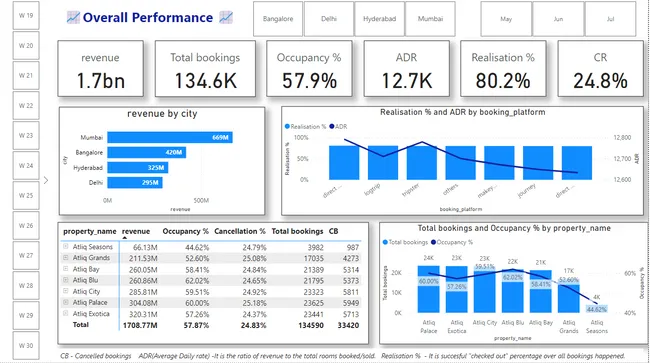The width and height of the screenshot is (650, 363).
Task: Select week W 27 slicer
Action: (x=26, y=255)
